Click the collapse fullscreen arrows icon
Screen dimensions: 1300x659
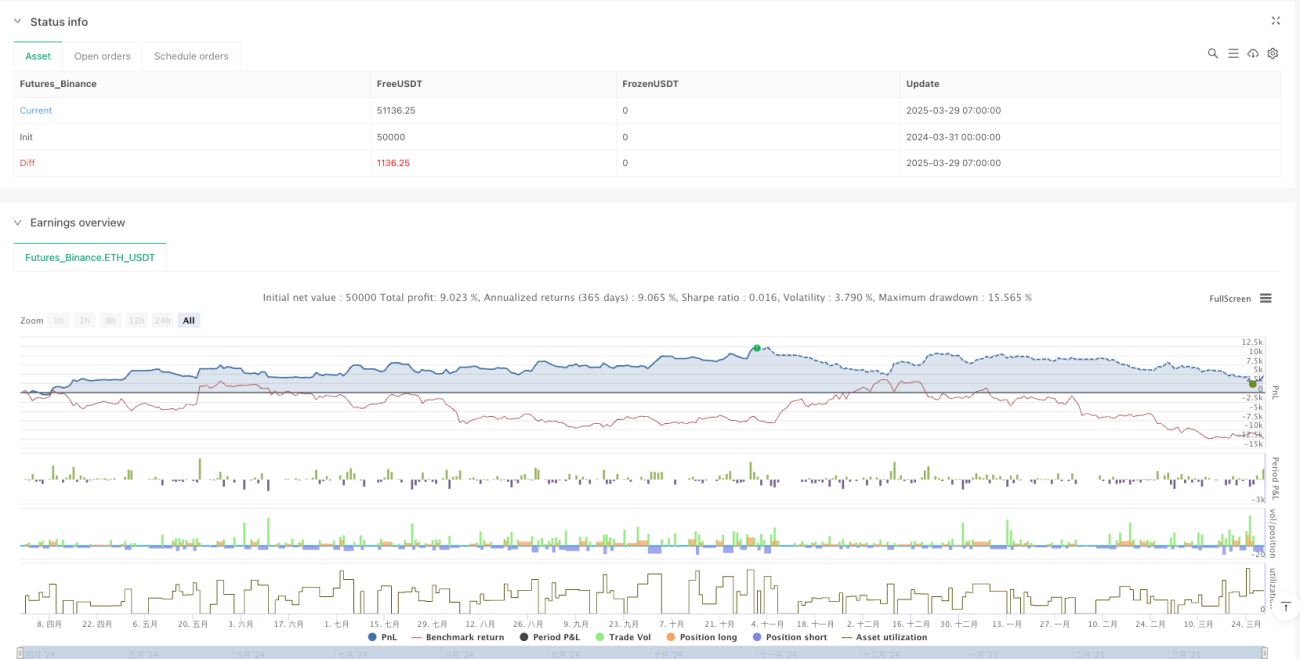click(1275, 21)
